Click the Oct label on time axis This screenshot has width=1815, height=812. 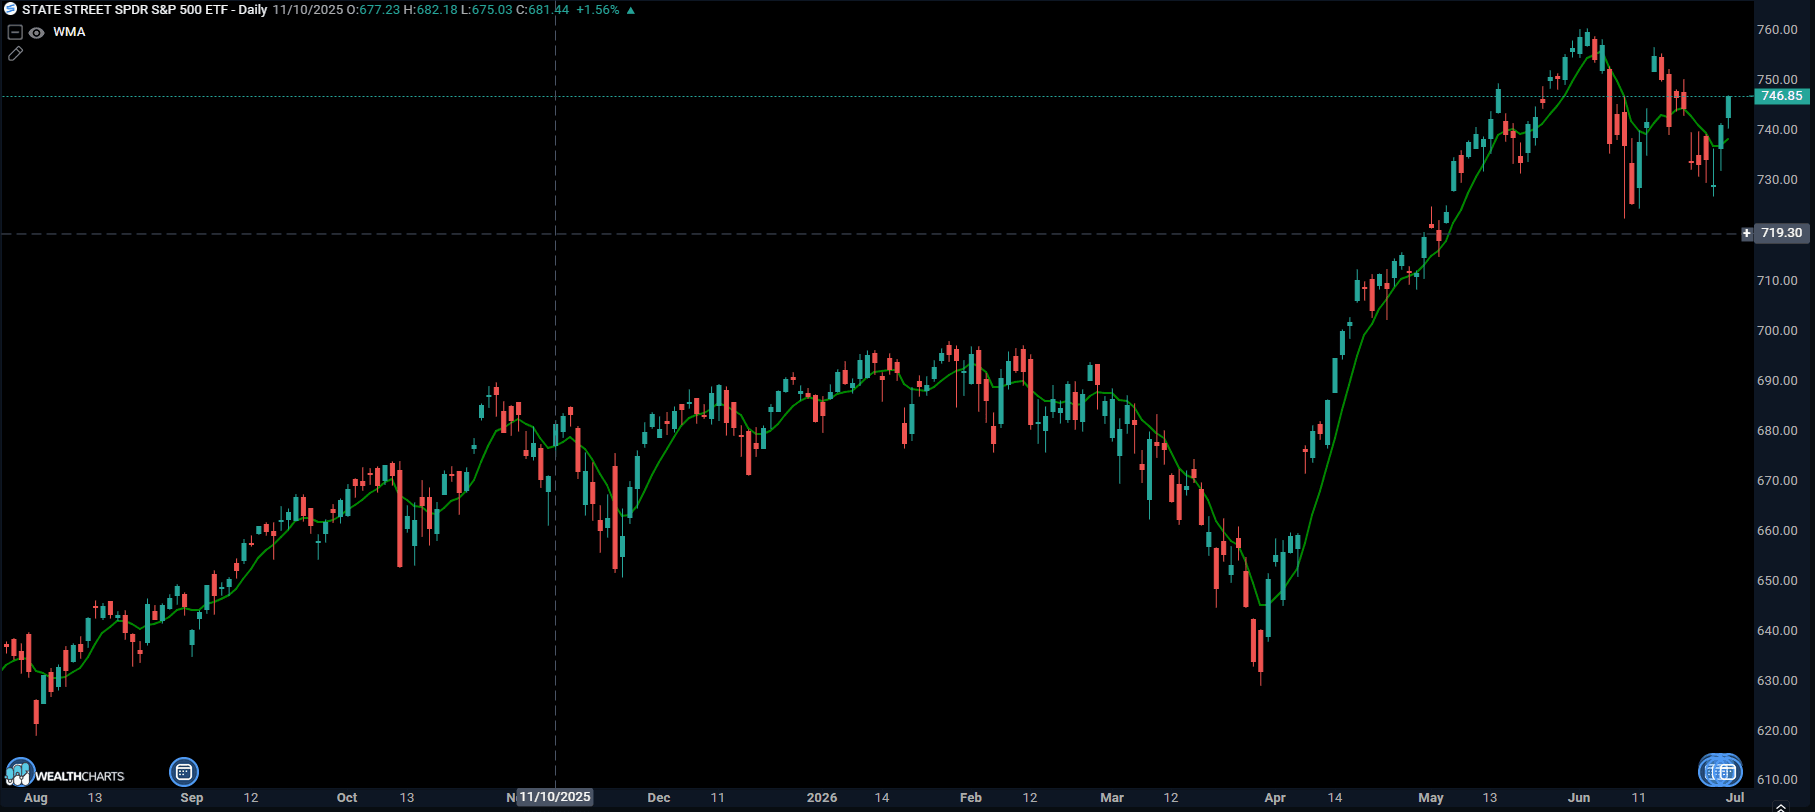click(x=347, y=798)
